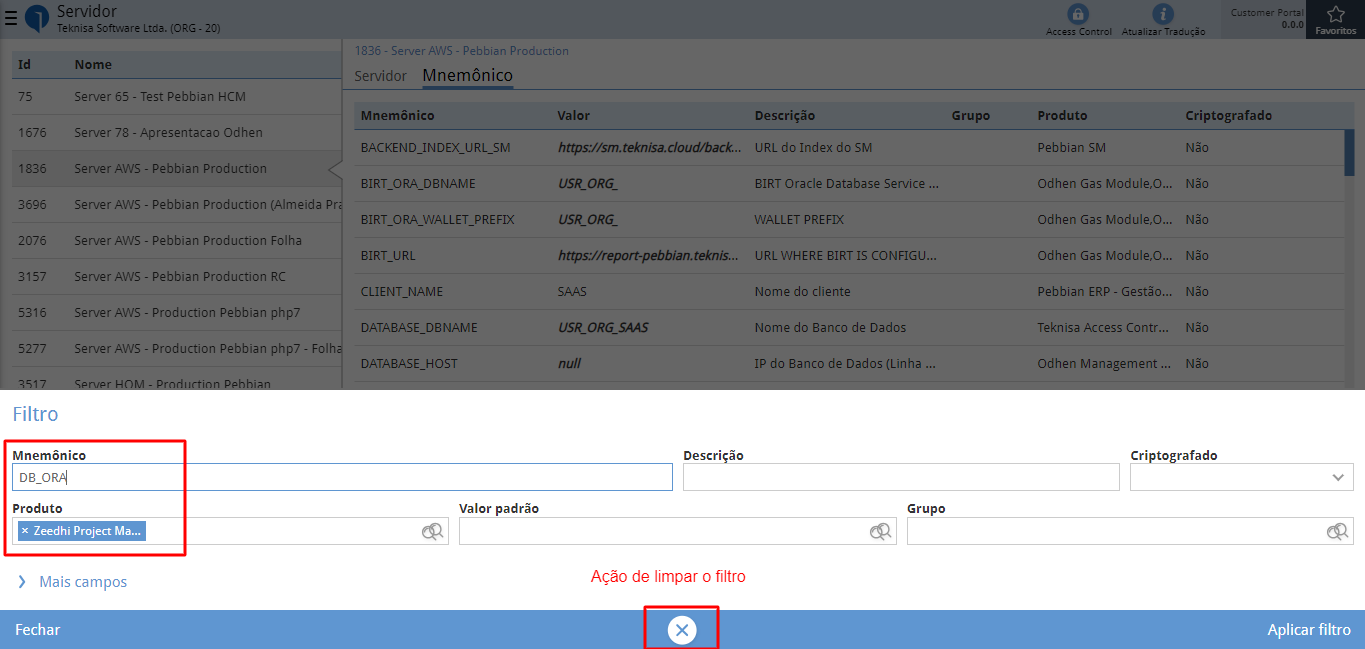Click the SAAS value cell
The height and width of the screenshot is (649, 1365).
click(x=572, y=292)
